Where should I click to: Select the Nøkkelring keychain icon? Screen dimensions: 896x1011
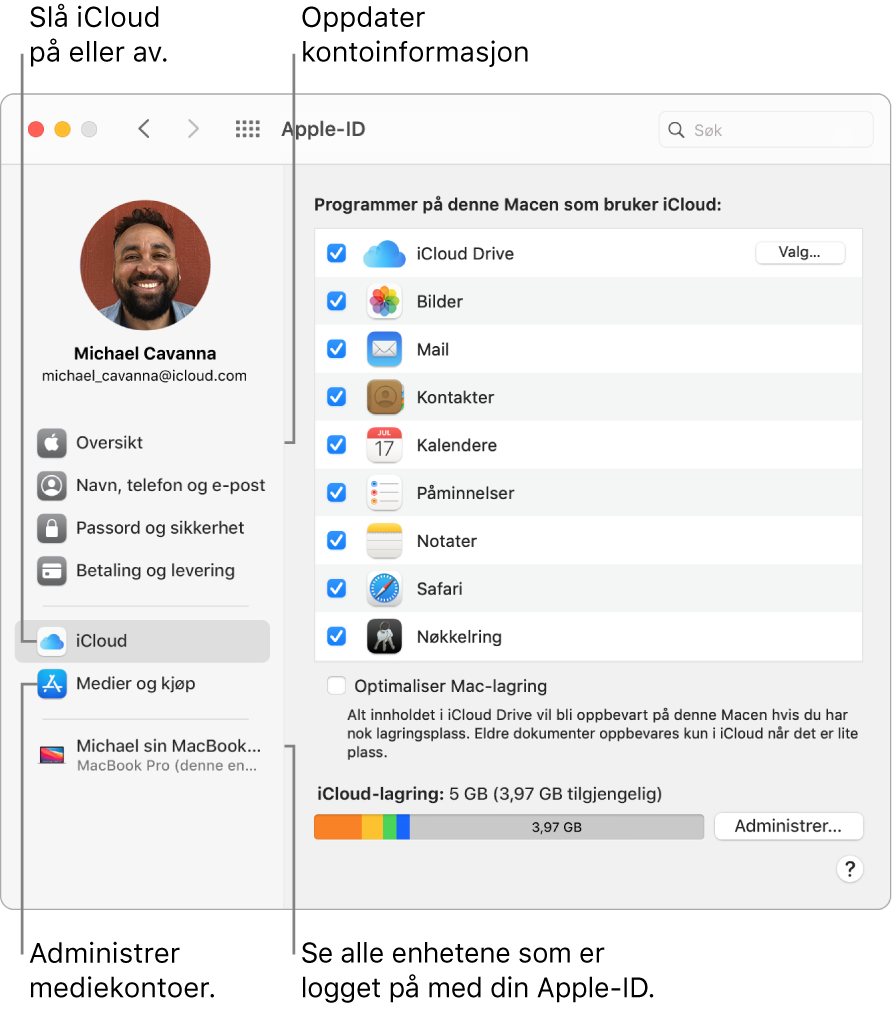[384, 637]
